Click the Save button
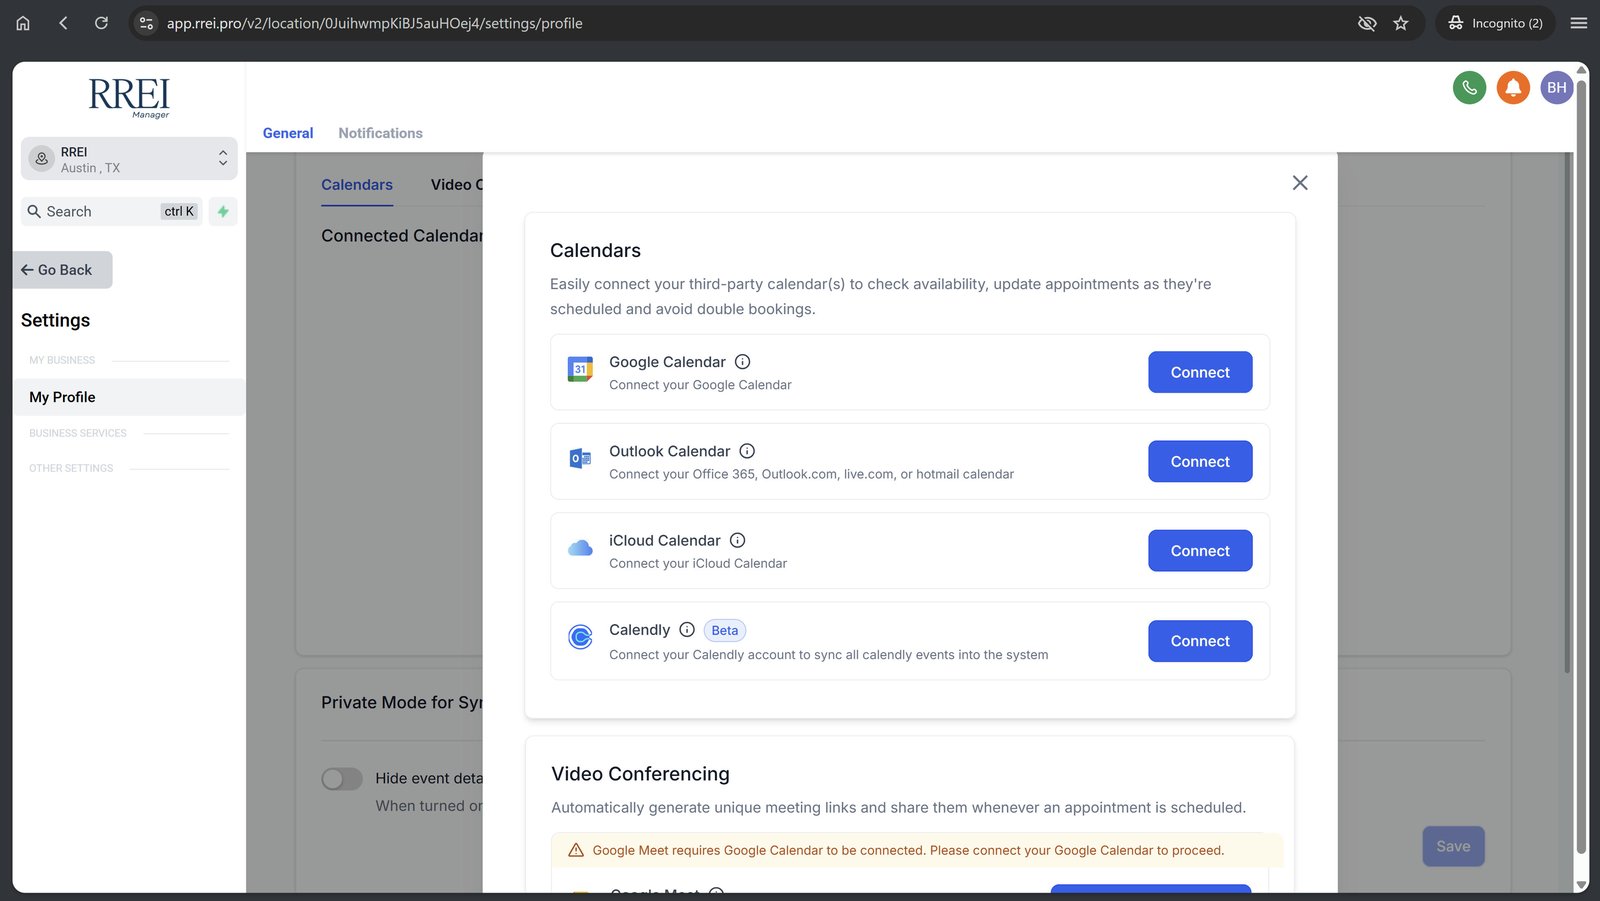Image resolution: width=1600 pixels, height=901 pixels. 1453,846
